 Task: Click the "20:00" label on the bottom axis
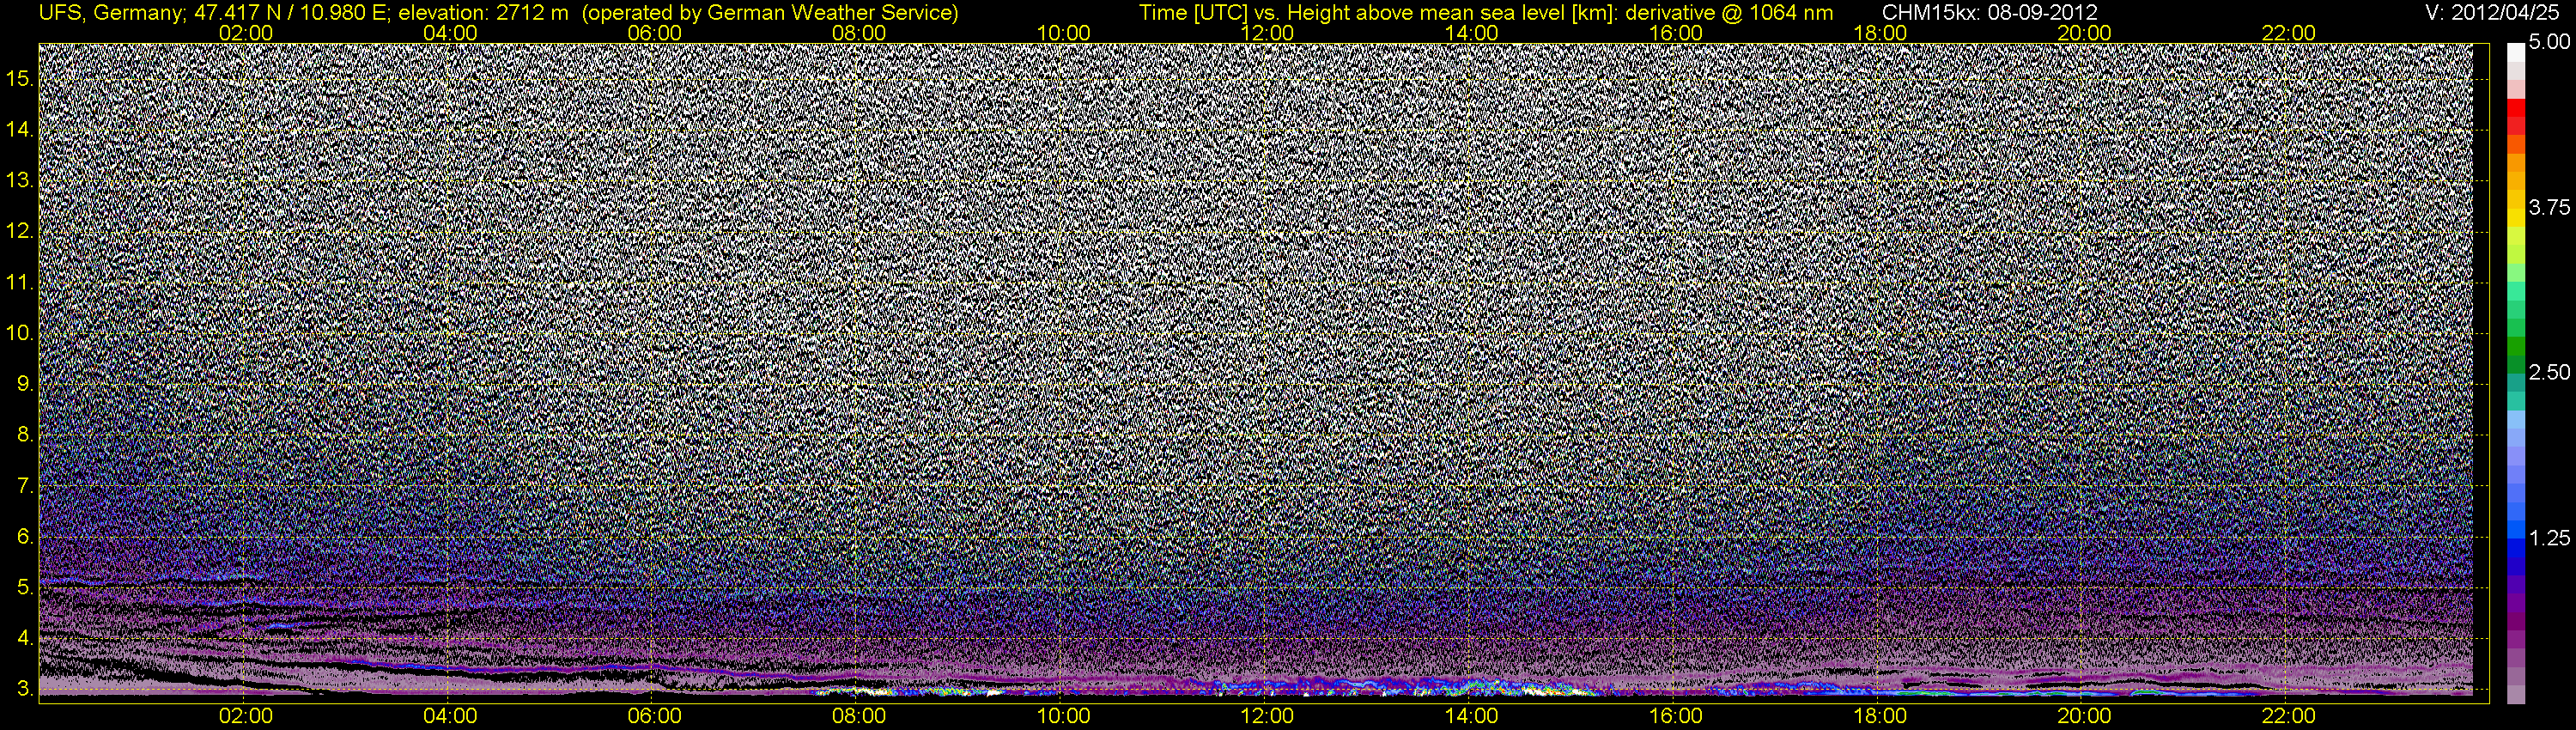pos(2084,716)
